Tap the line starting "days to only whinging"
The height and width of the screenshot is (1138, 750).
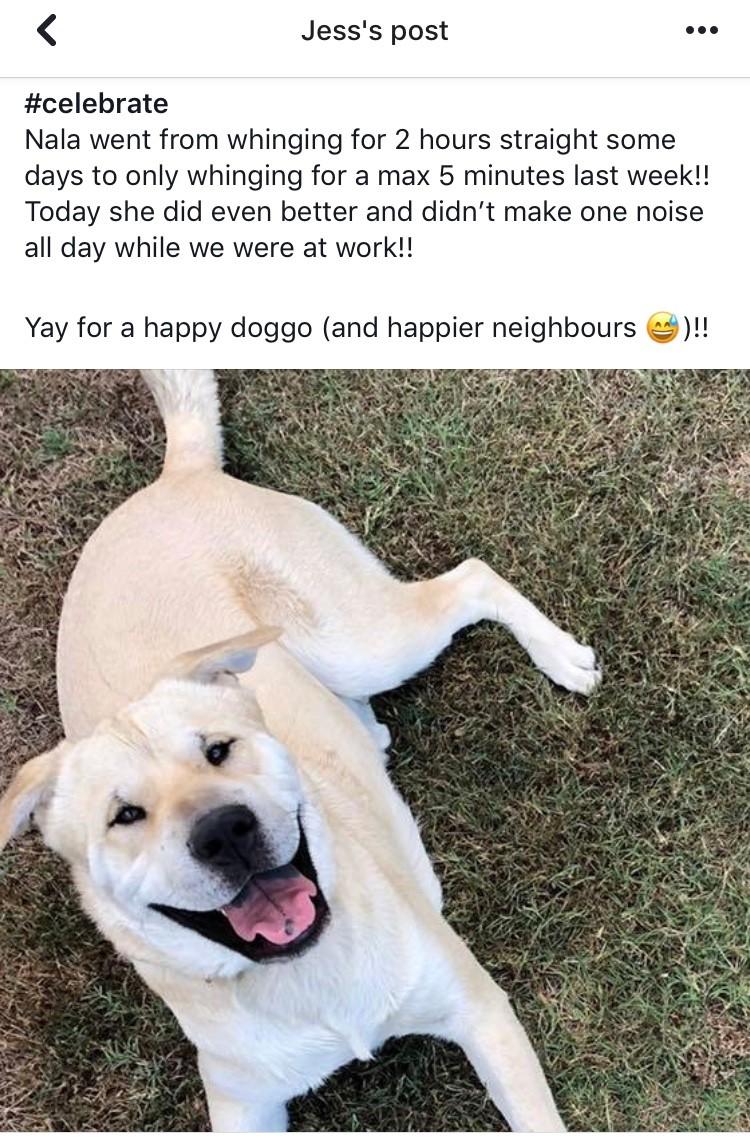pos(367,176)
